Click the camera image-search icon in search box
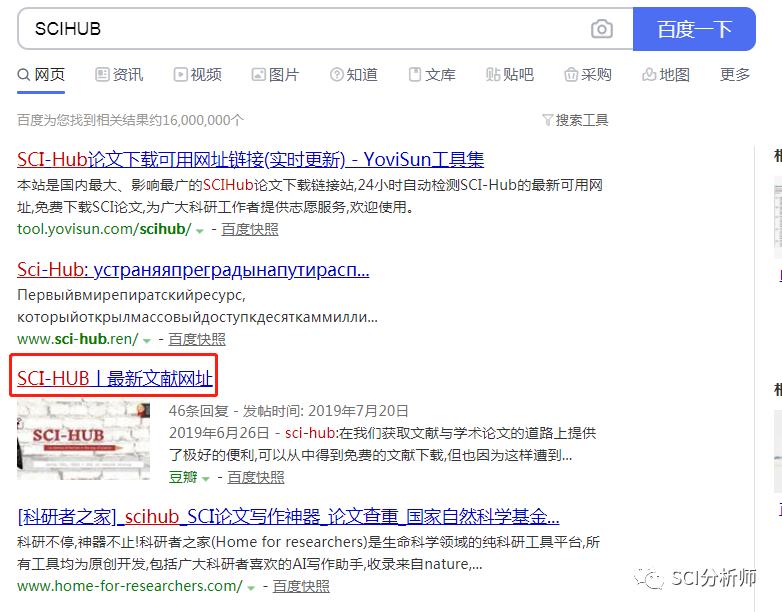Viewport: 782px width, 612px height. coord(601,29)
